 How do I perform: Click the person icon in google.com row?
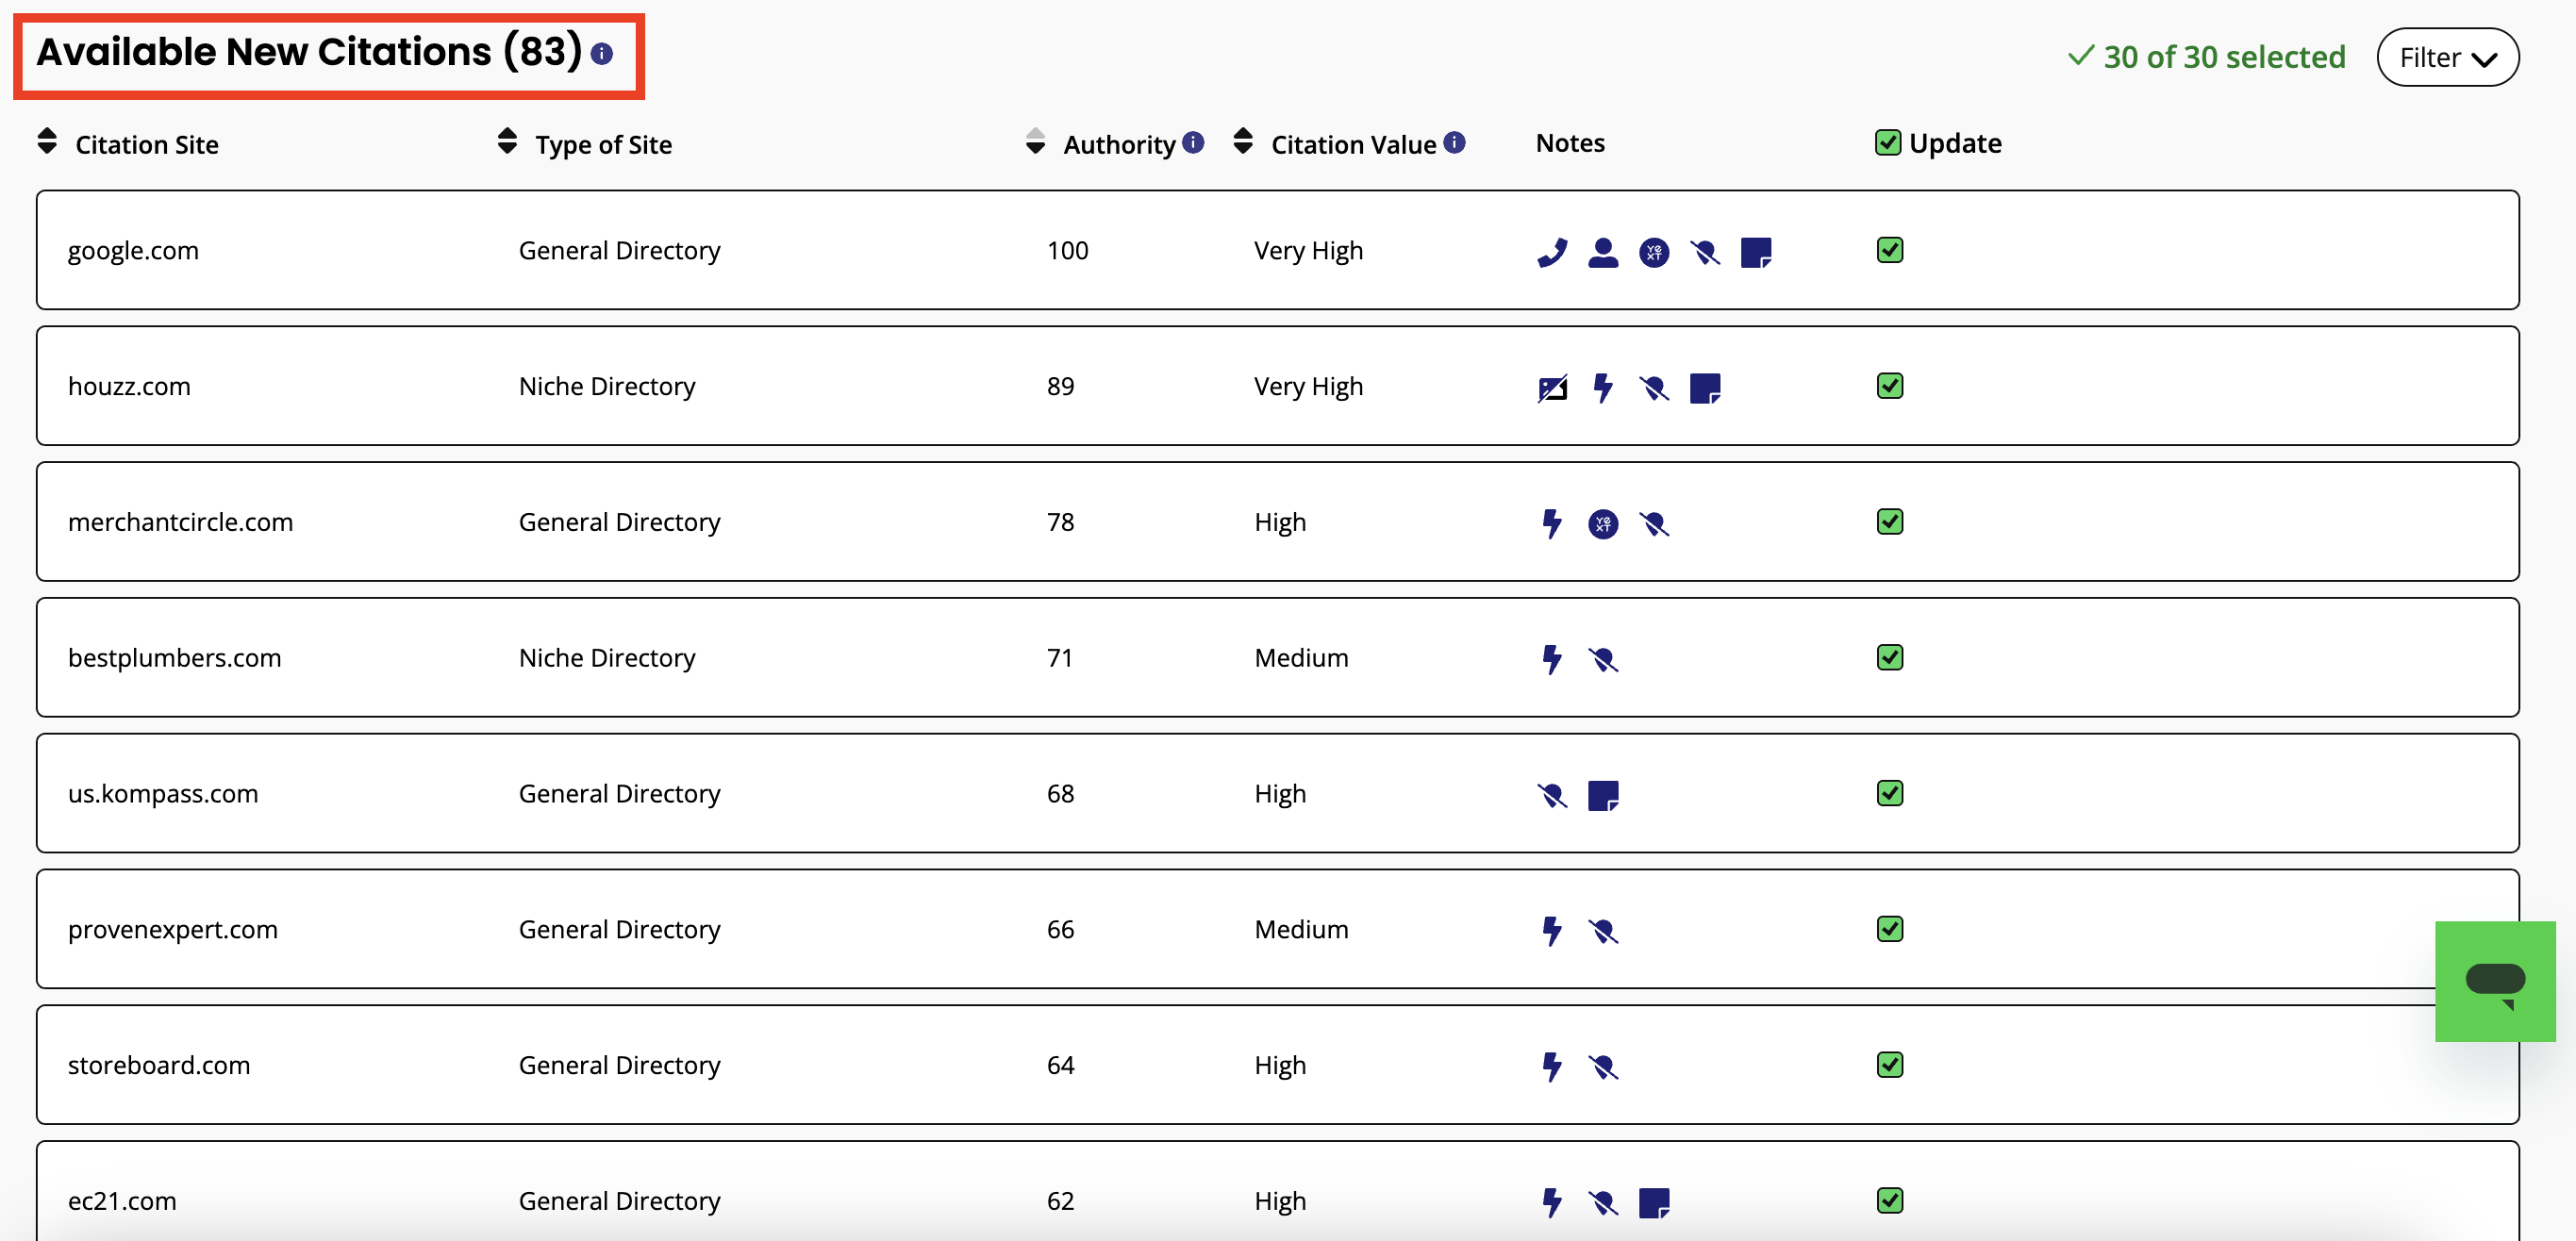click(x=1603, y=252)
